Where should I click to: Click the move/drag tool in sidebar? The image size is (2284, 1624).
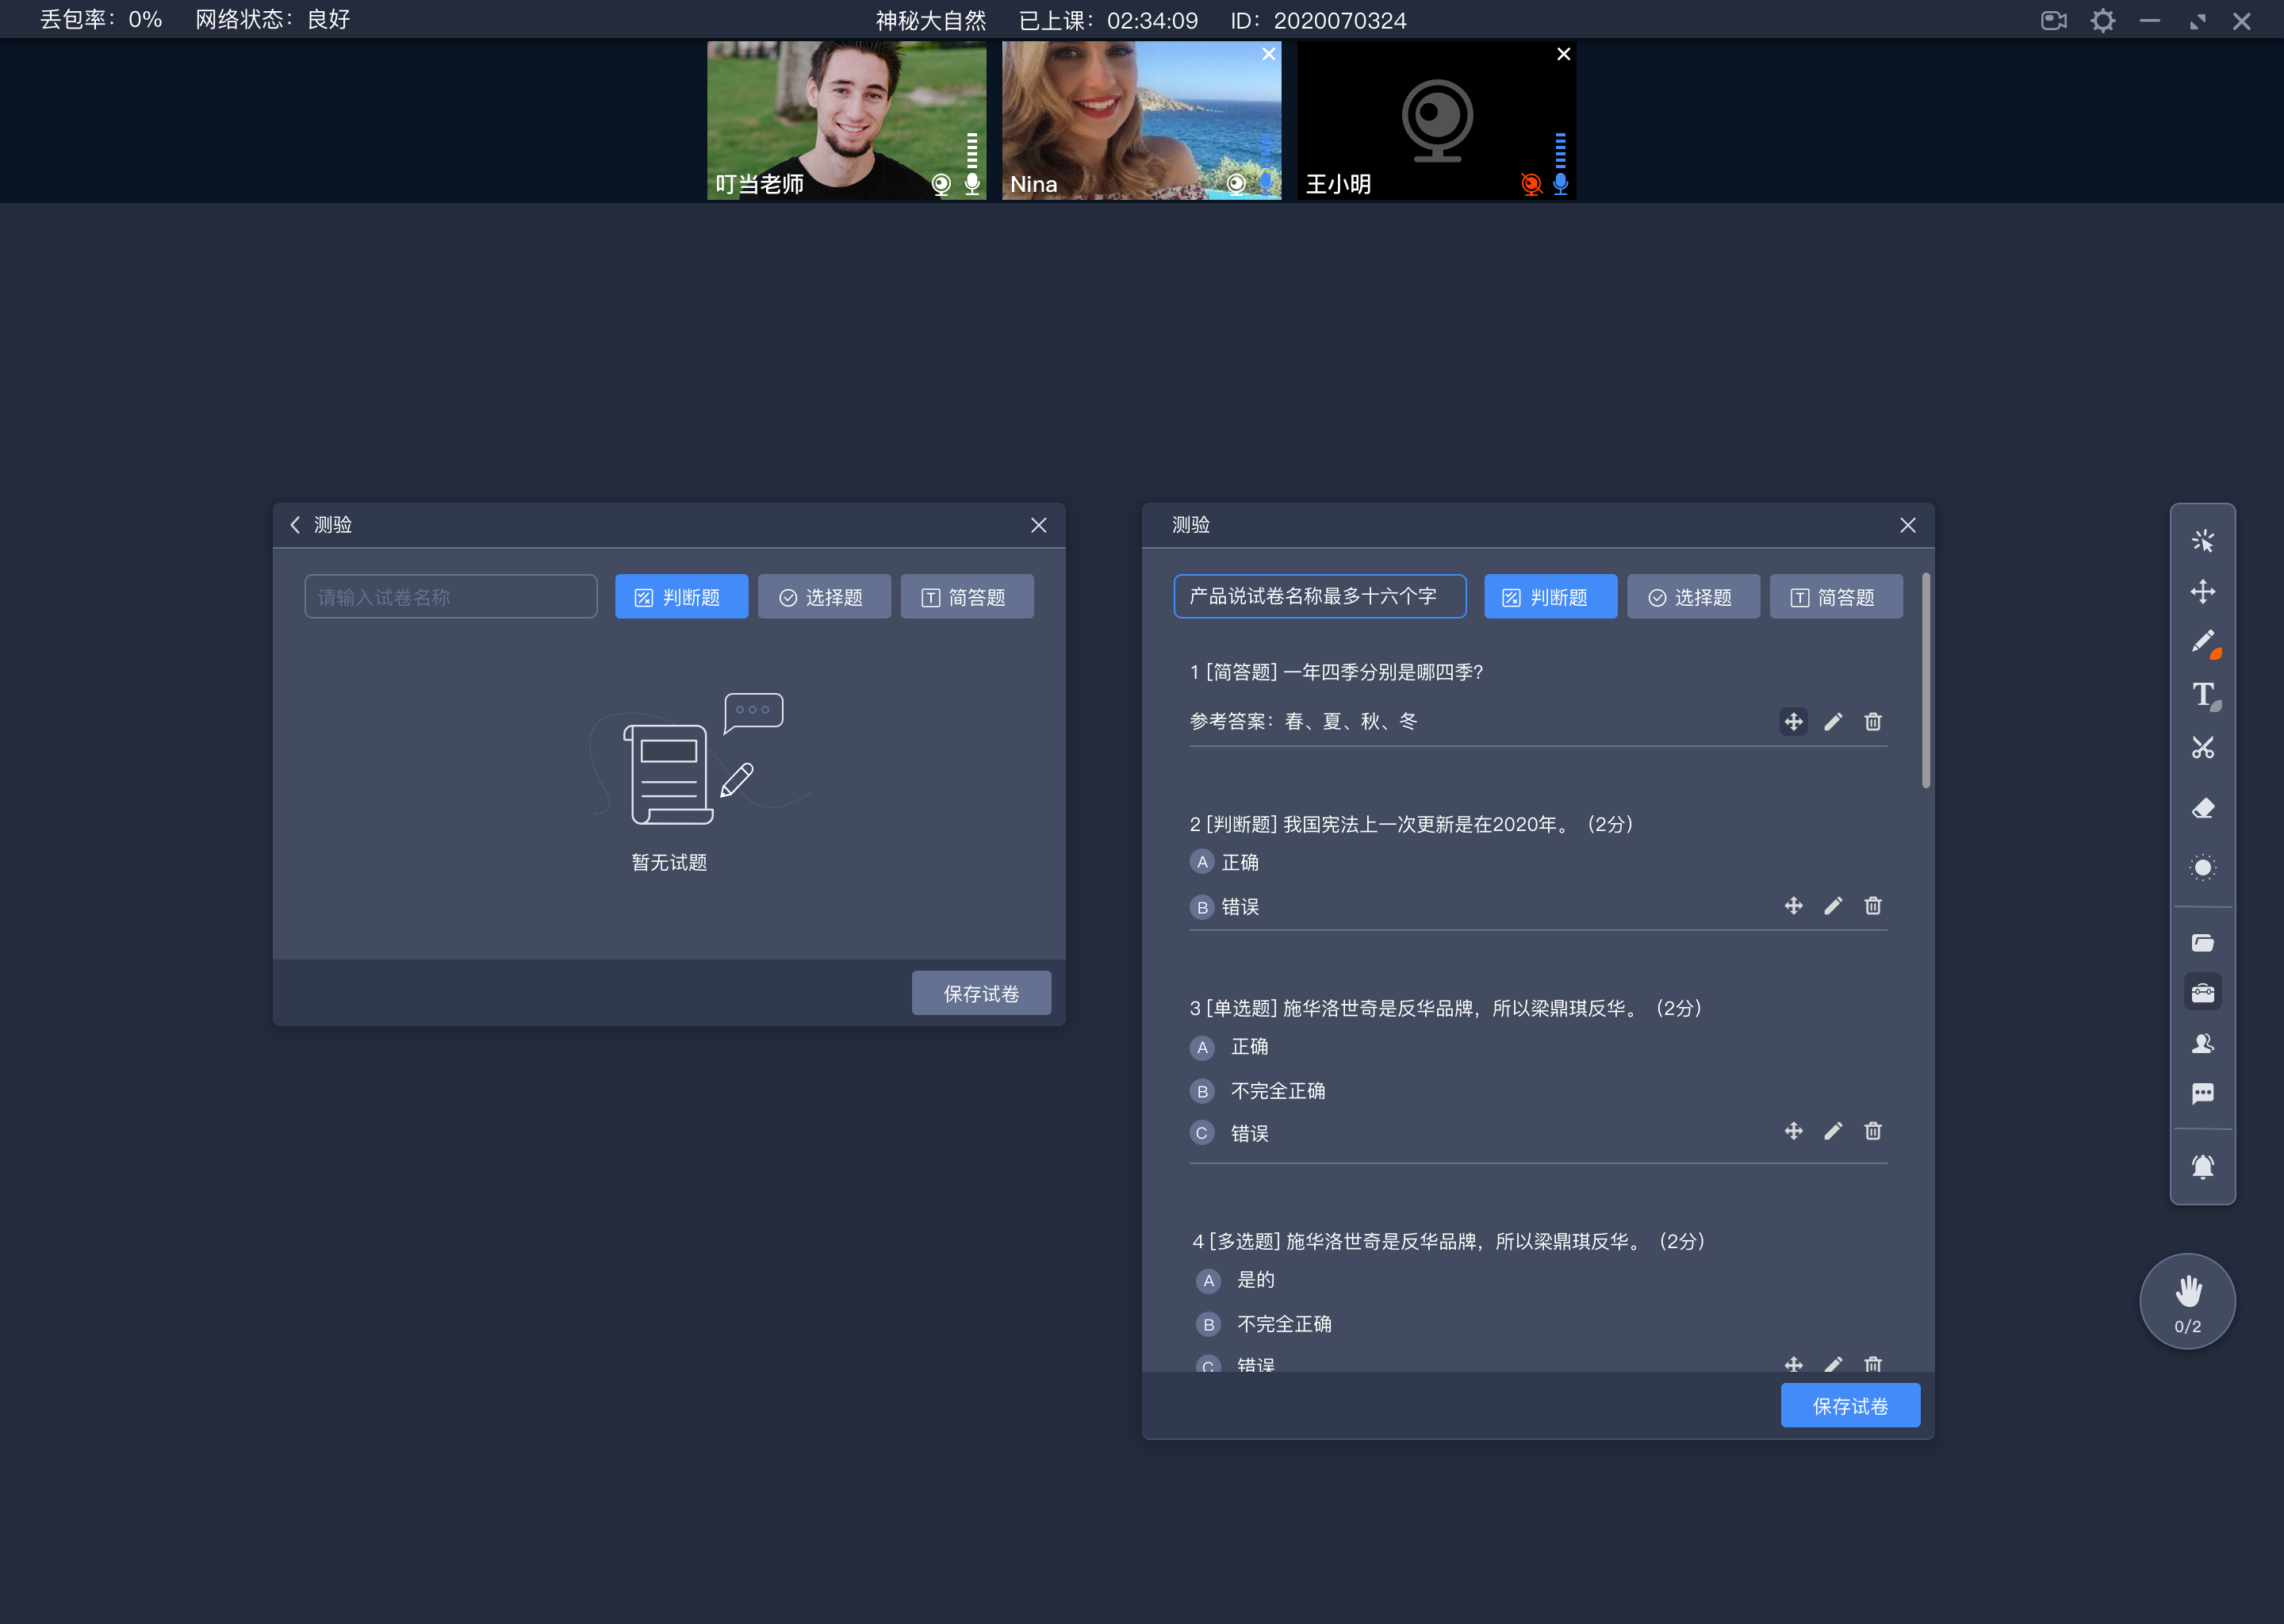[2205, 591]
